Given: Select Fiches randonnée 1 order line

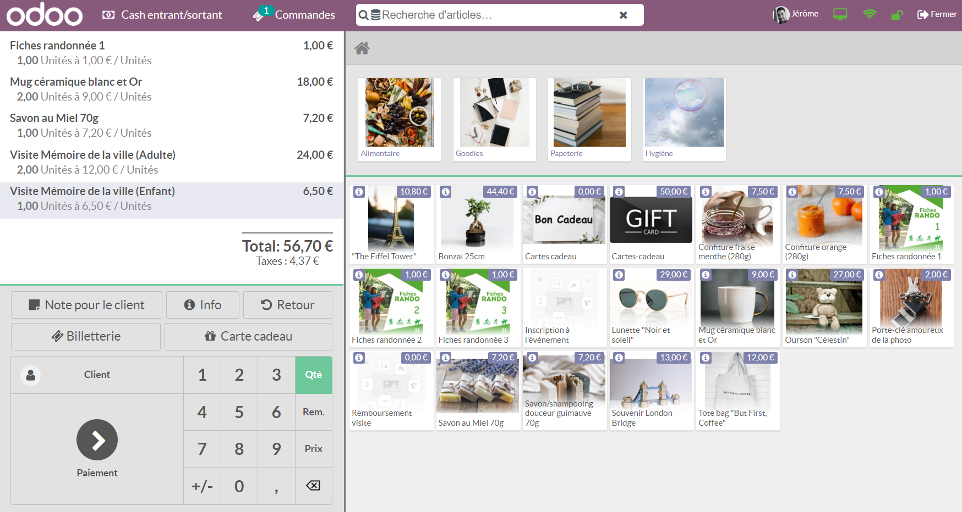Looking at the screenshot, I should (x=172, y=52).
